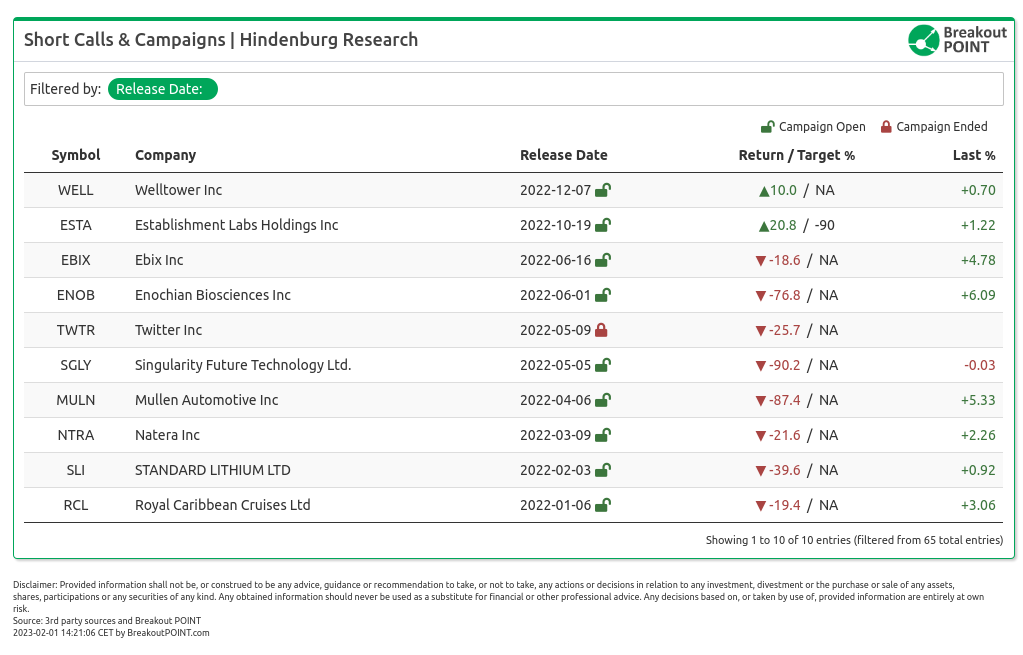Image resolution: width=1023 pixels, height=655 pixels.
Task: Click company name Establishment Labs Holdings Inc
Action: click(236, 225)
